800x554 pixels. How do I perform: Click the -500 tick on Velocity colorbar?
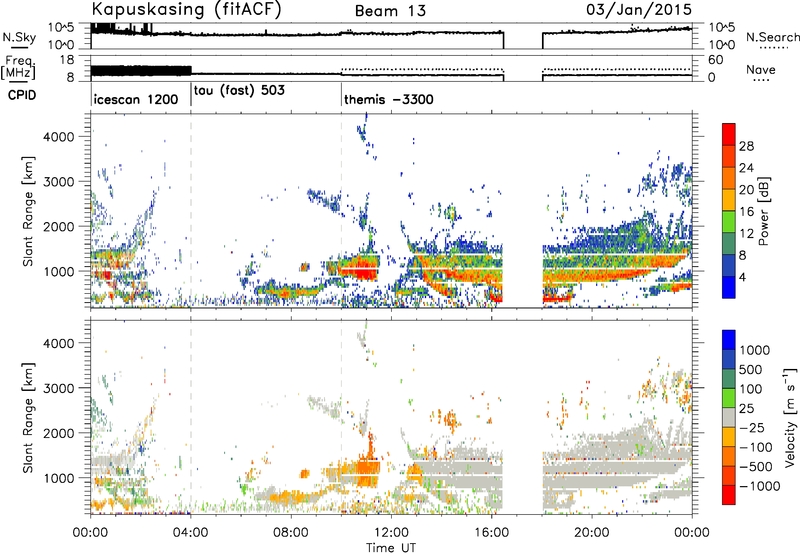click(x=756, y=466)
